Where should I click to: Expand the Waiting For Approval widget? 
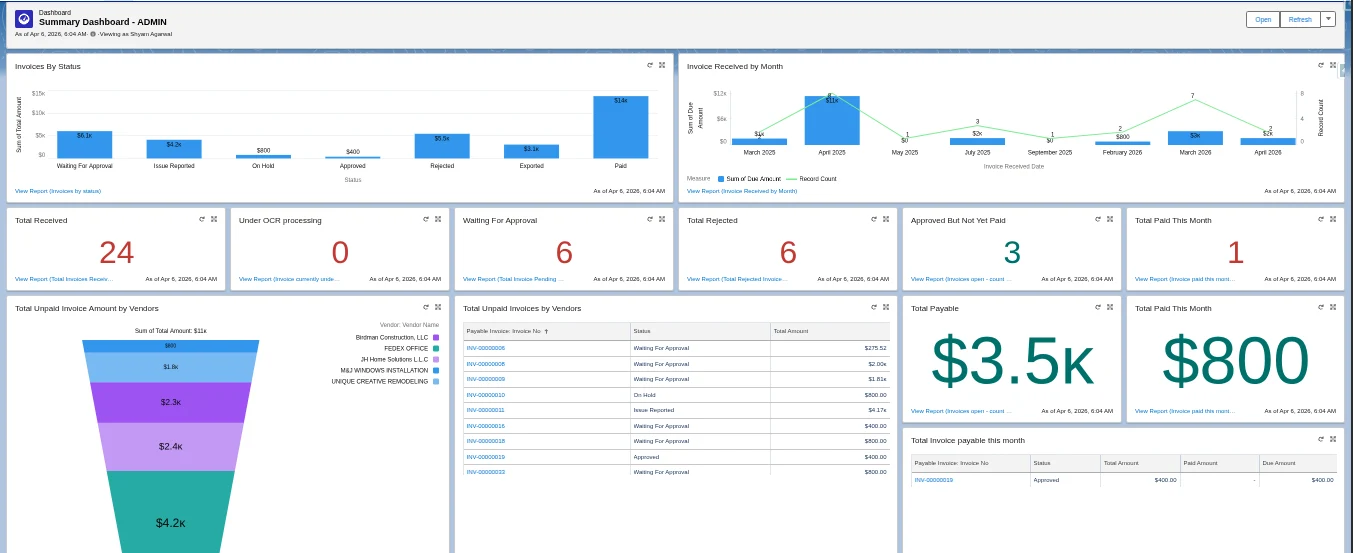[x=662, y=219]
